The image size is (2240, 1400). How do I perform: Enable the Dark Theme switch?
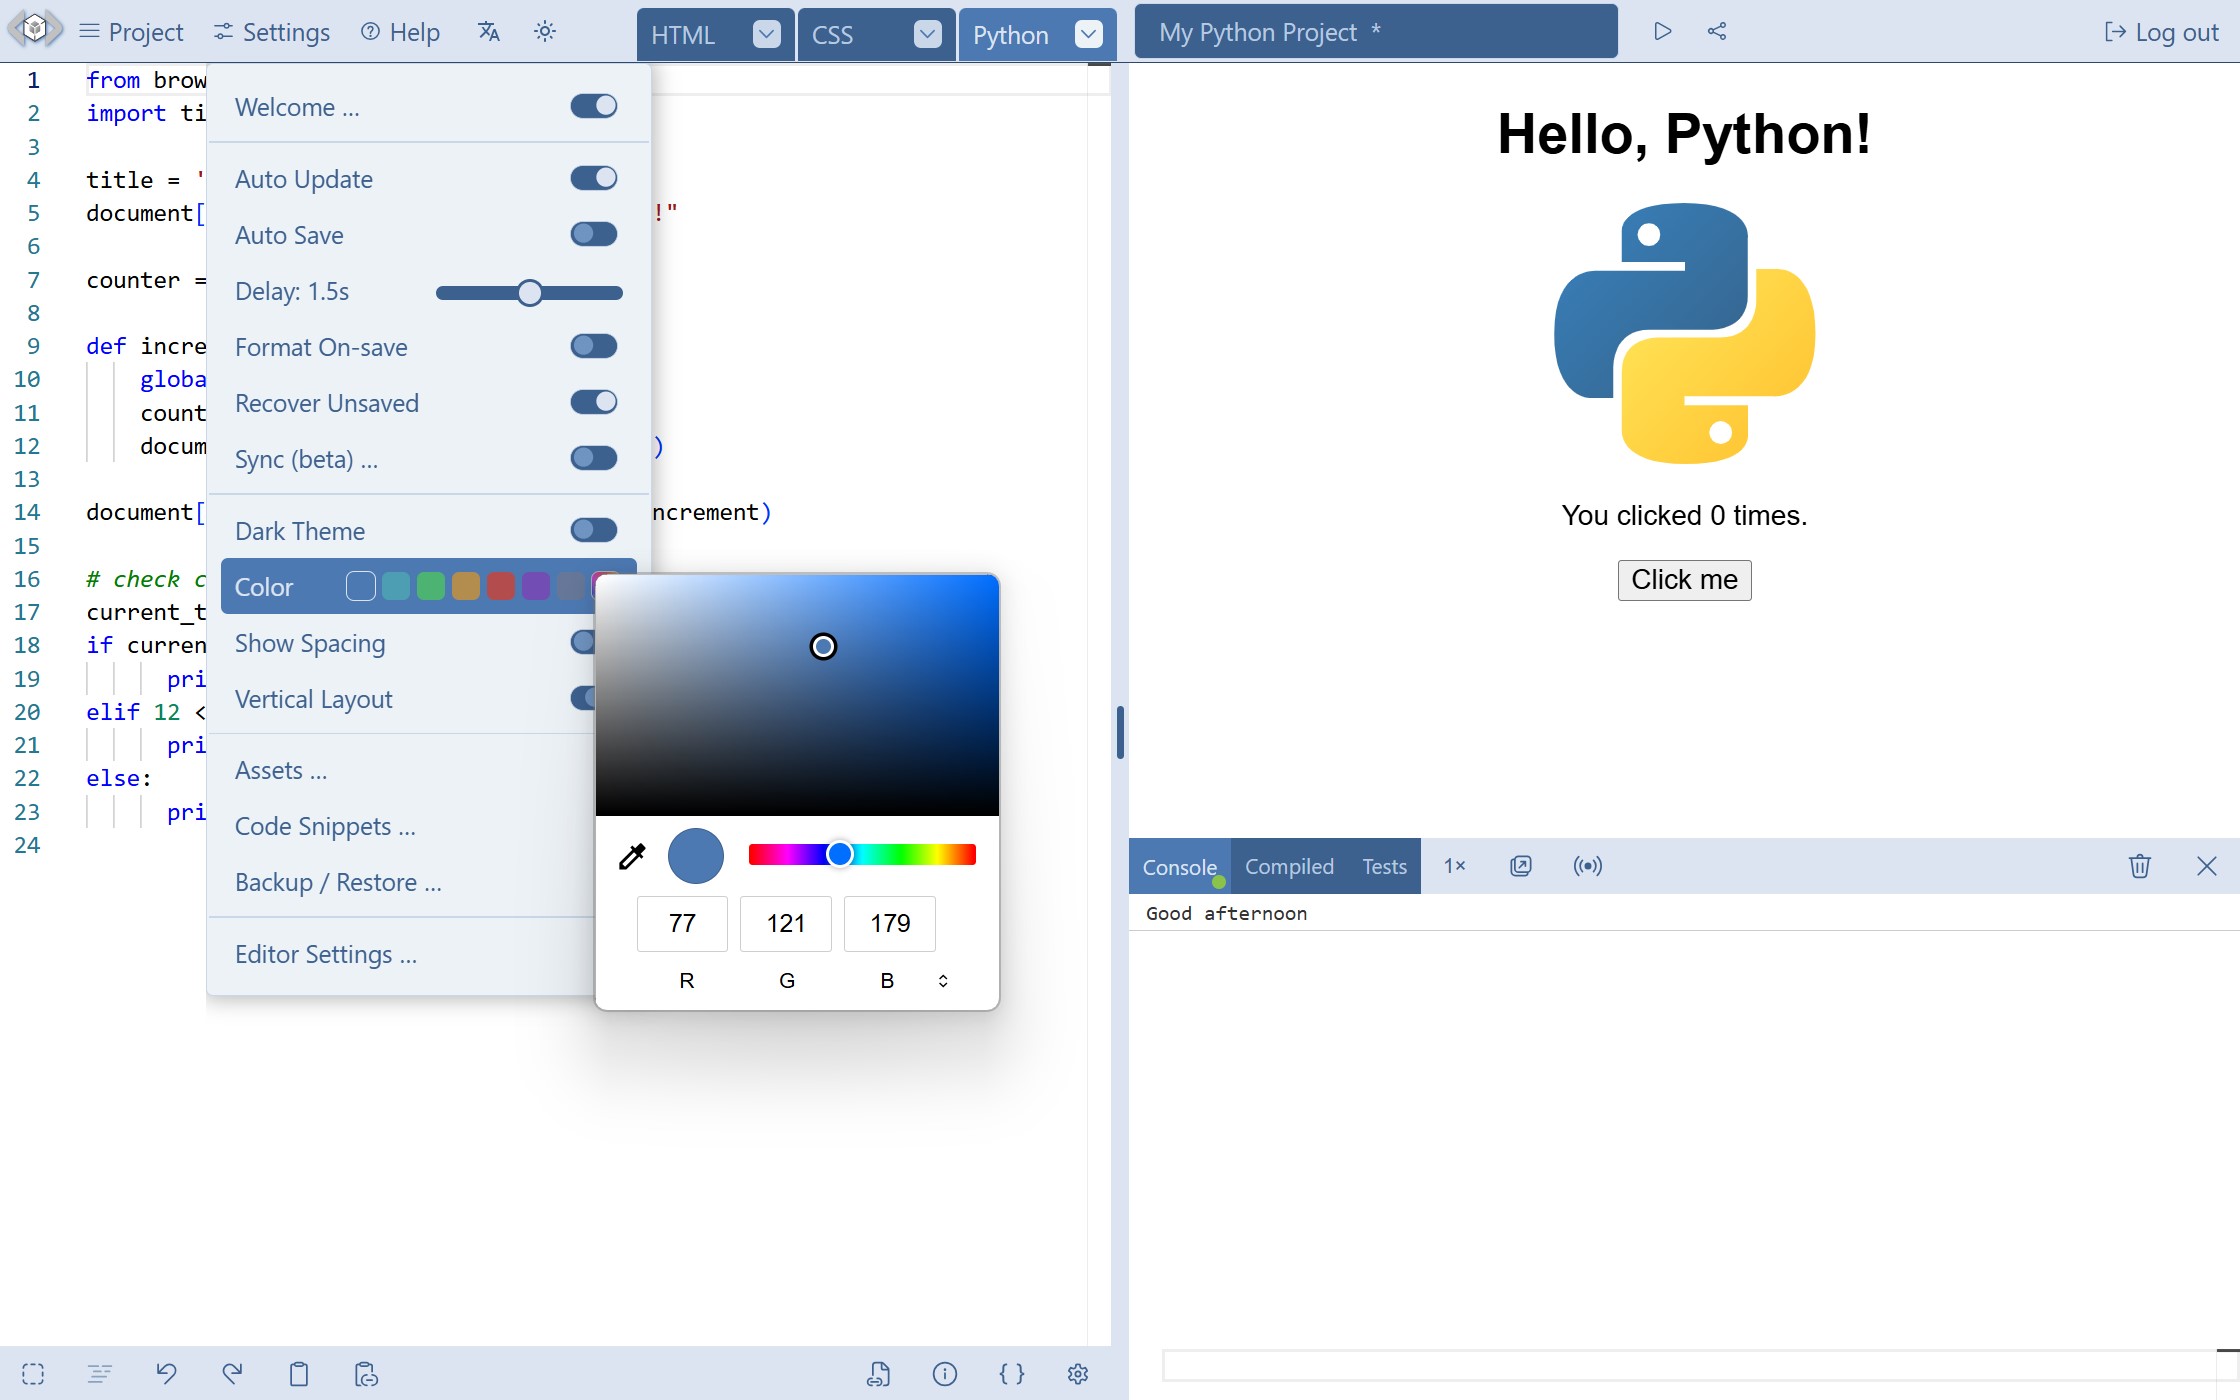point(593,531)
